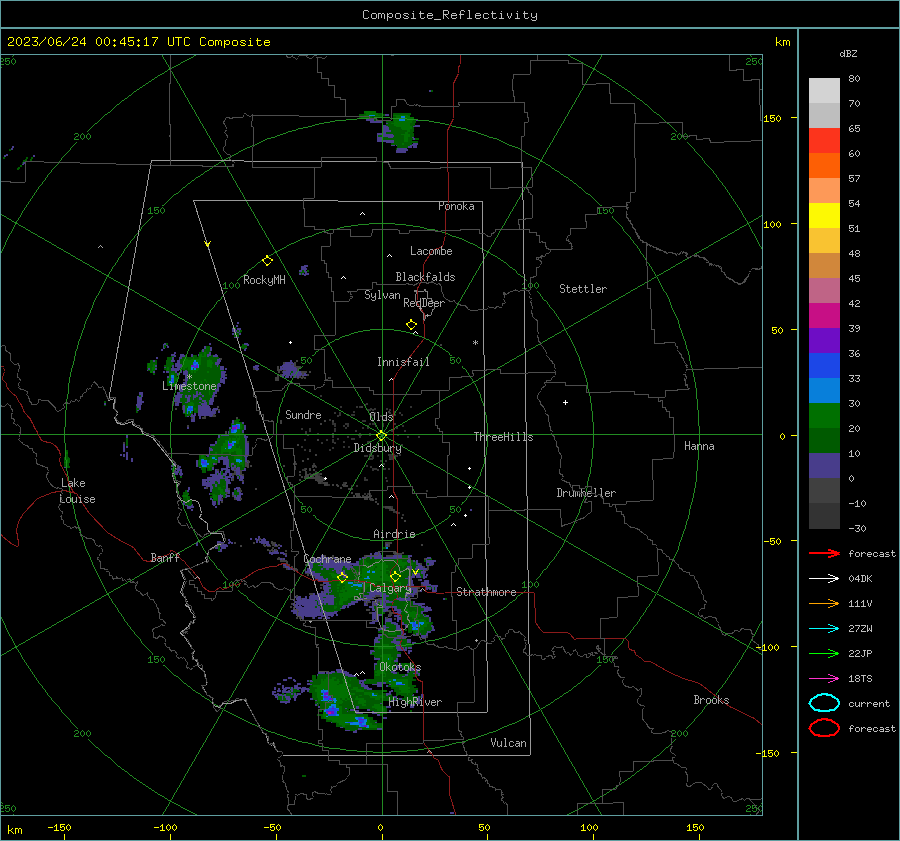Select the red 60-65 dBZ swatch
900x841 pixels.
coord(824,141)
